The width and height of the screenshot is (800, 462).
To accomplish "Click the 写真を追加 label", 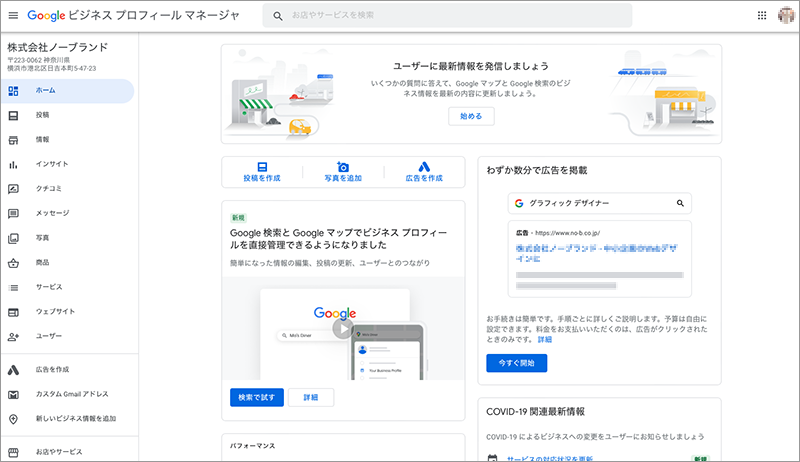I will click(343, 178).
